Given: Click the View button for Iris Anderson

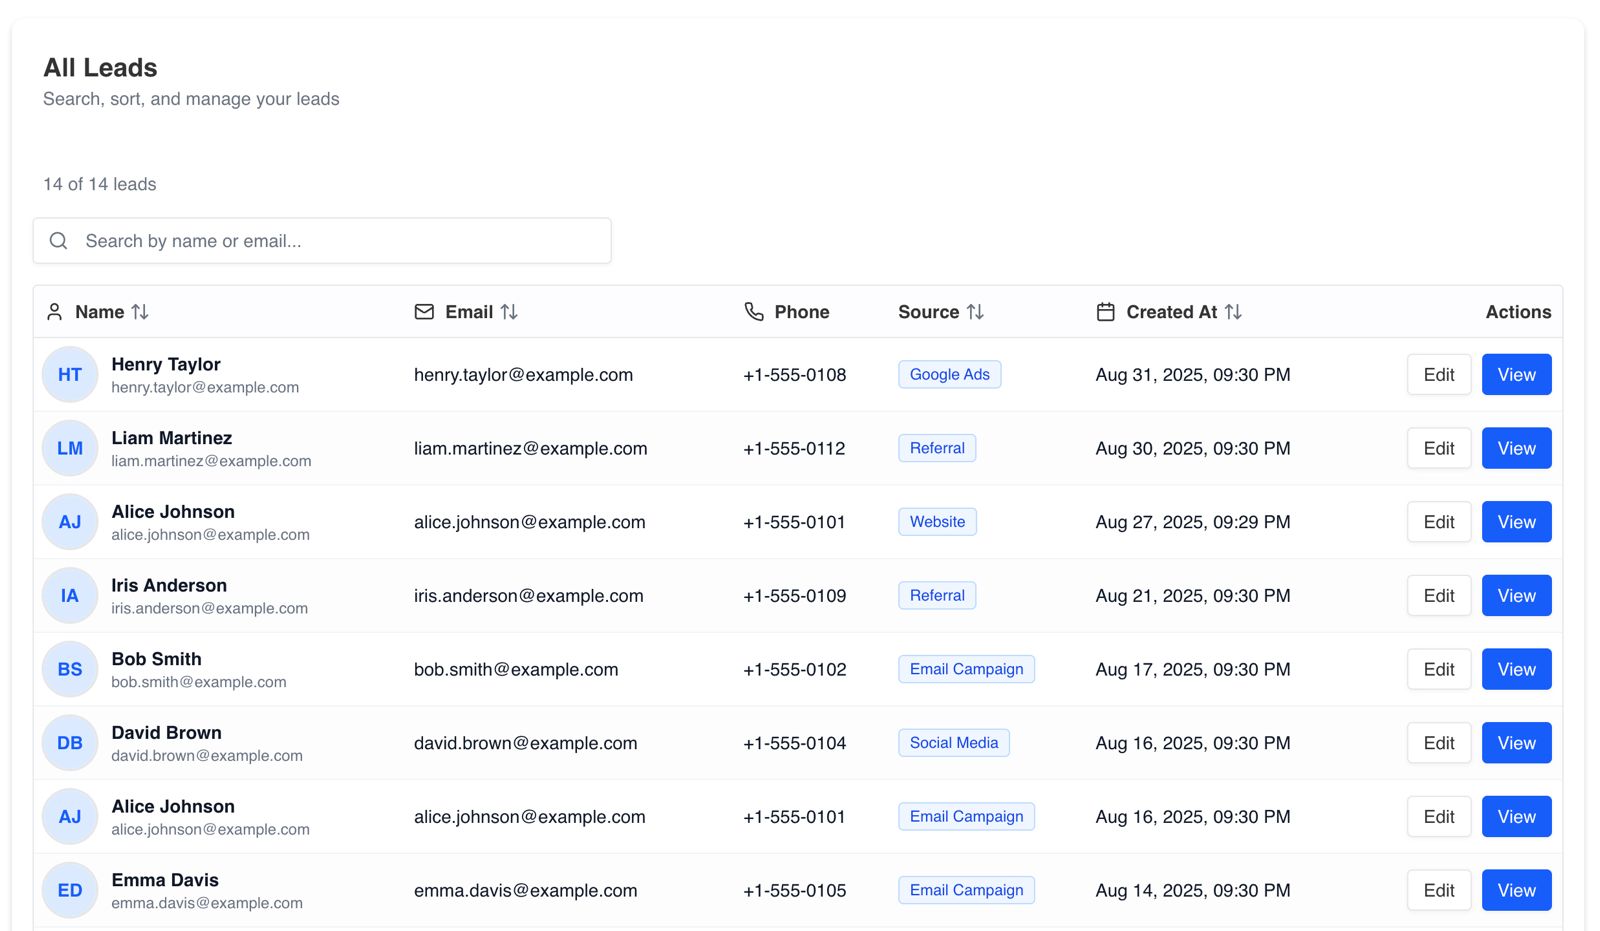Looking at the screenshot, I should 1516,595.
